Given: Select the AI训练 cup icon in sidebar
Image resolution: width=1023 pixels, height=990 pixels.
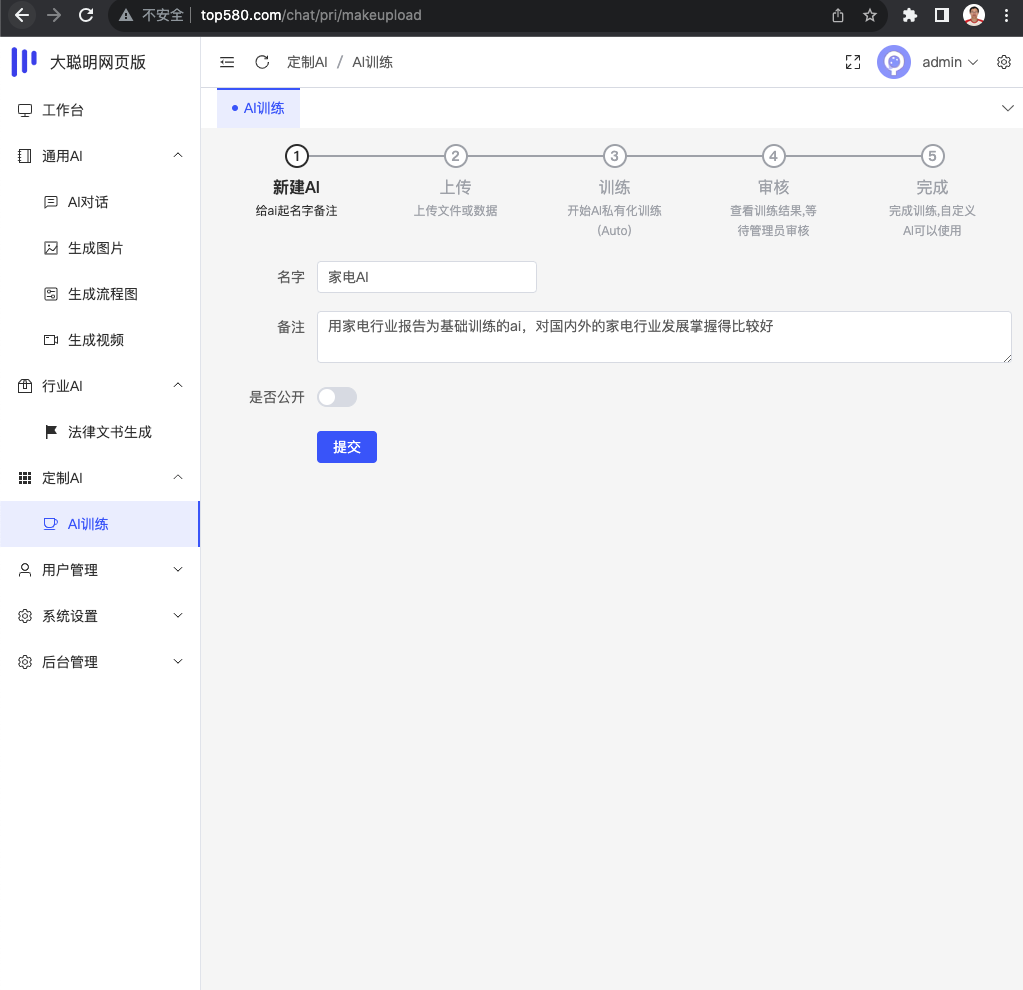Looking at the screenshot, I should 49,523.
